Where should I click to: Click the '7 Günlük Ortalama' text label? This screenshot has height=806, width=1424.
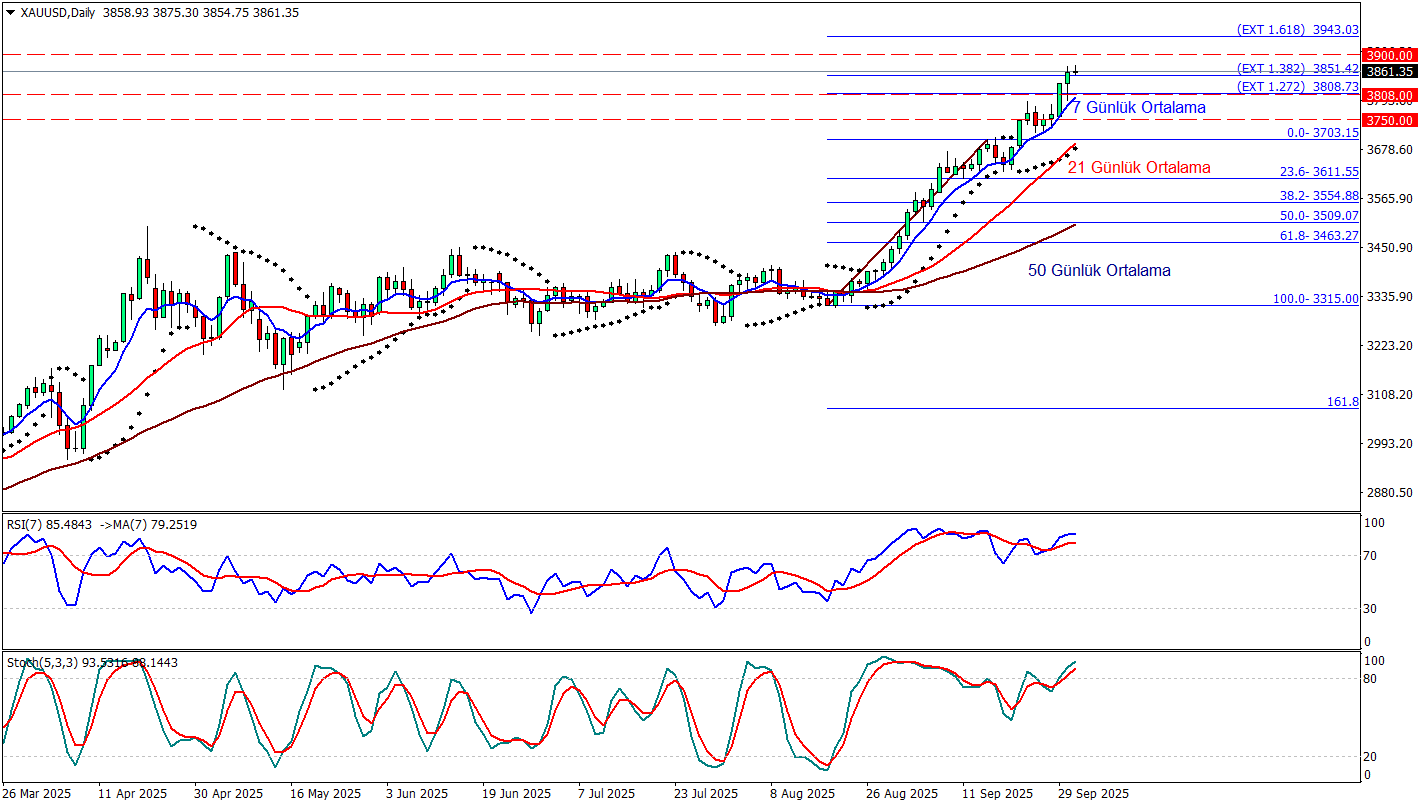(x=1139, y=107)
